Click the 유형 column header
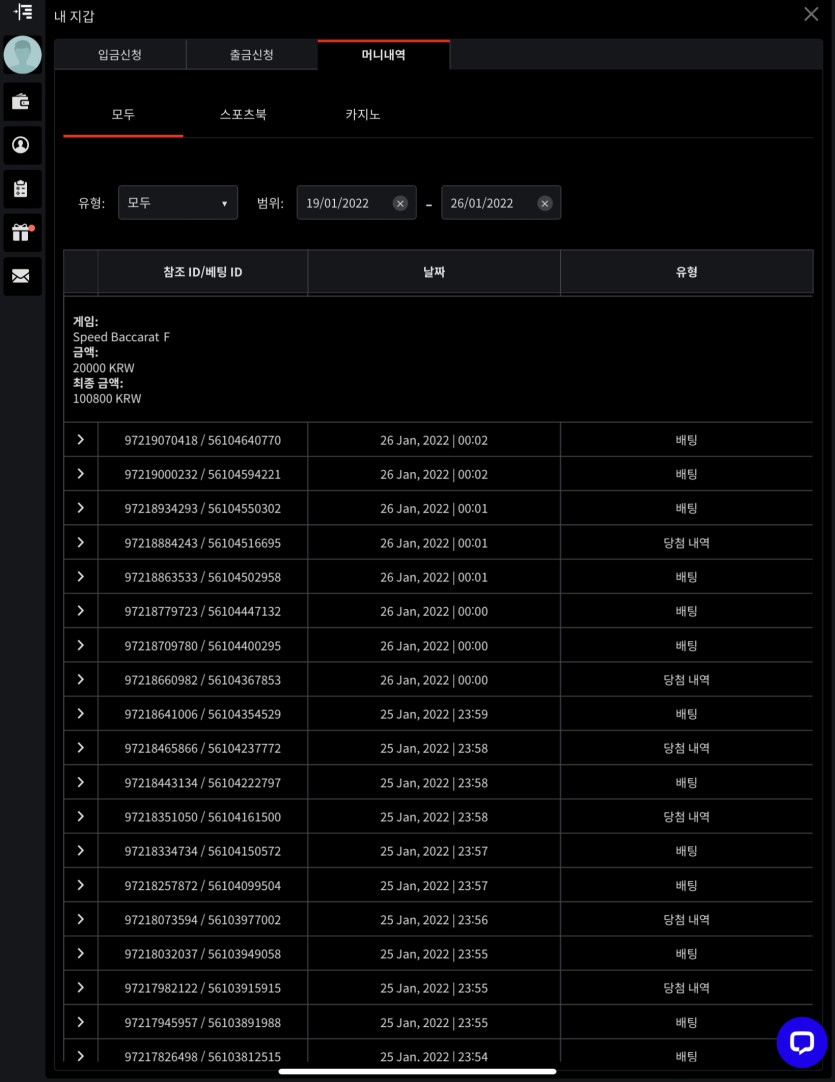Image resolution: width=835 pixels, height=1082 pixels. [687, 272]
